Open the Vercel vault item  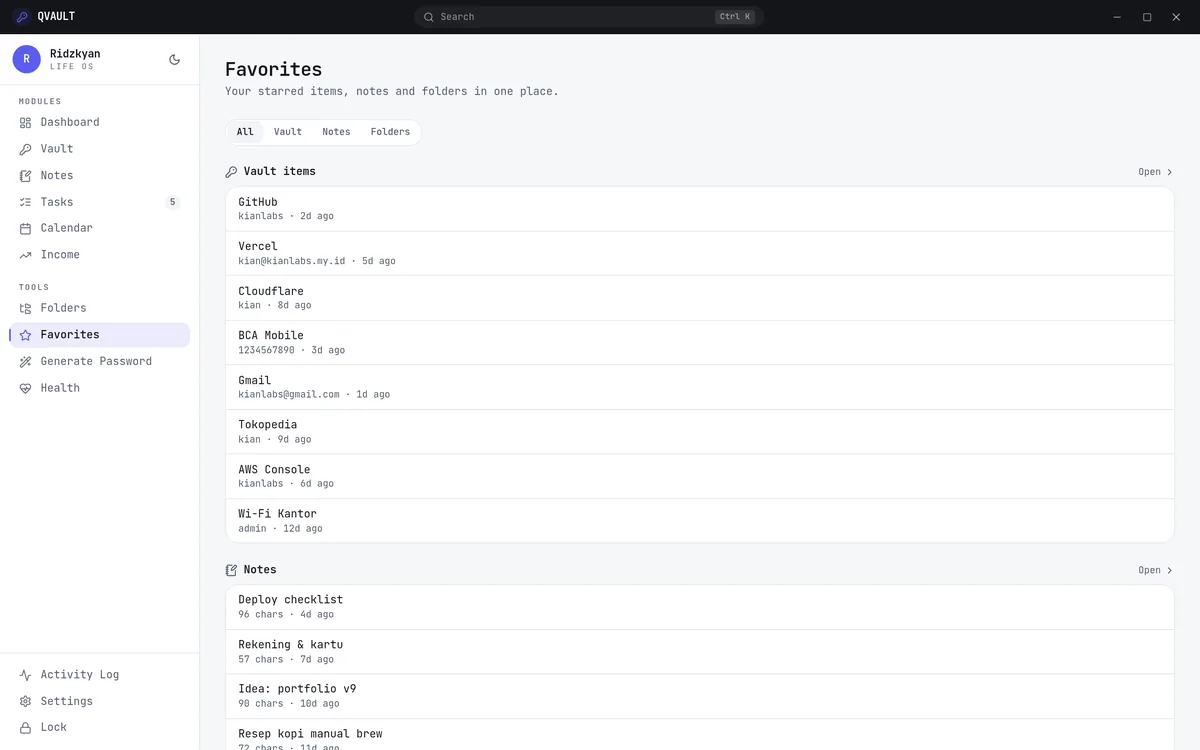(700, 254)
